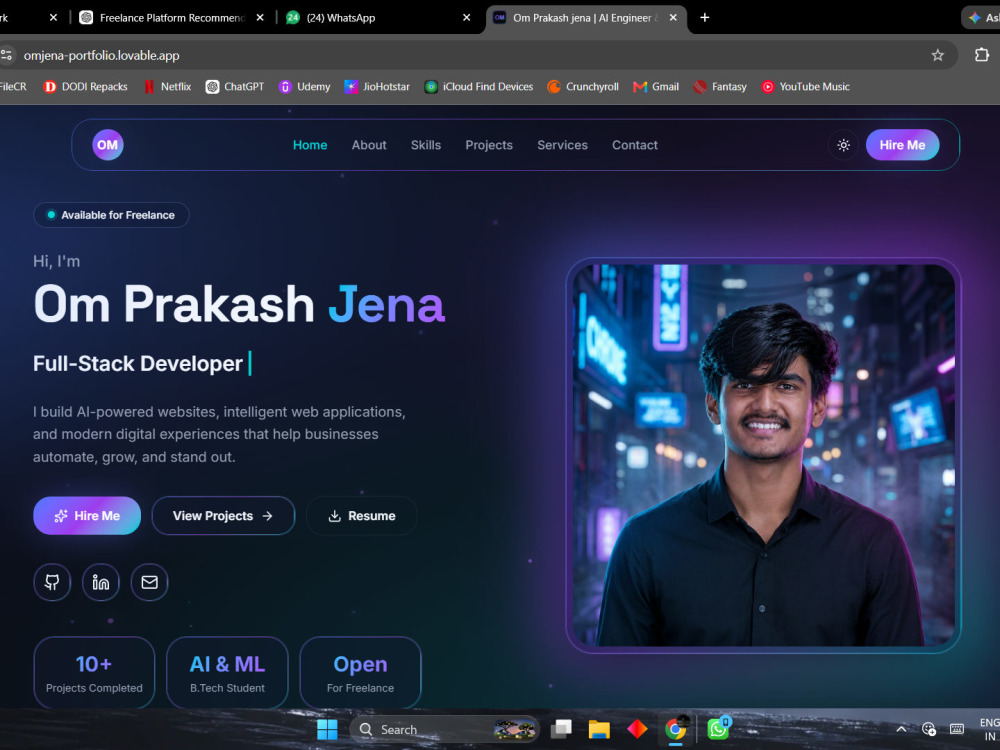Viewport: 1000px width, 750px height.
Task: Click the sparkle Ask button in tab bar
Action: (982, 18)
